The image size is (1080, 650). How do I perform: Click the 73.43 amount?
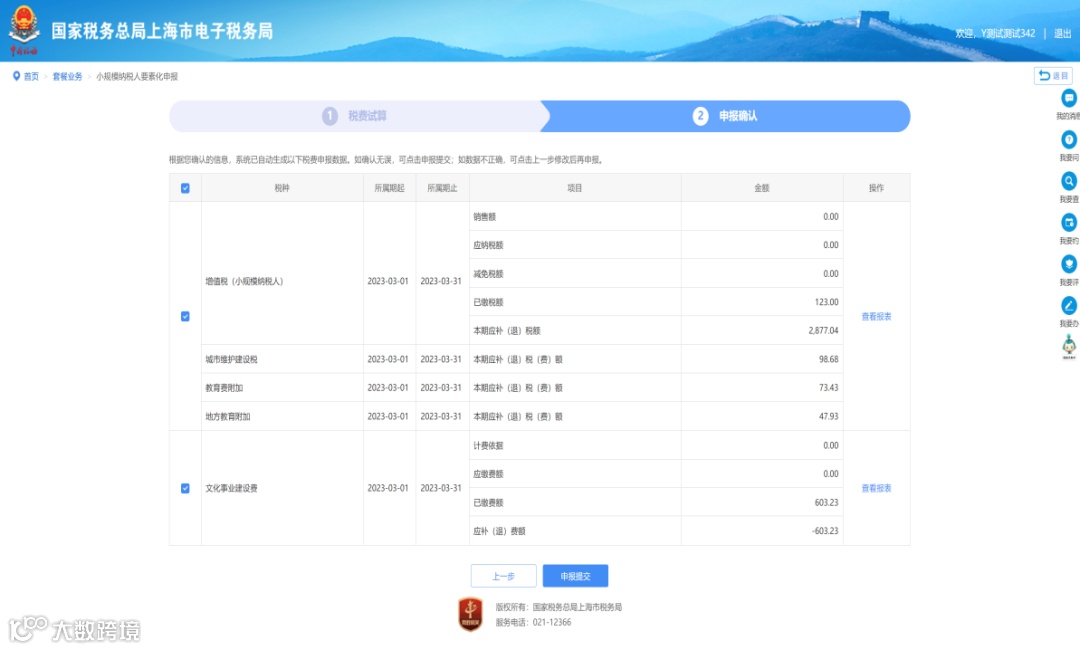point(829,388)
